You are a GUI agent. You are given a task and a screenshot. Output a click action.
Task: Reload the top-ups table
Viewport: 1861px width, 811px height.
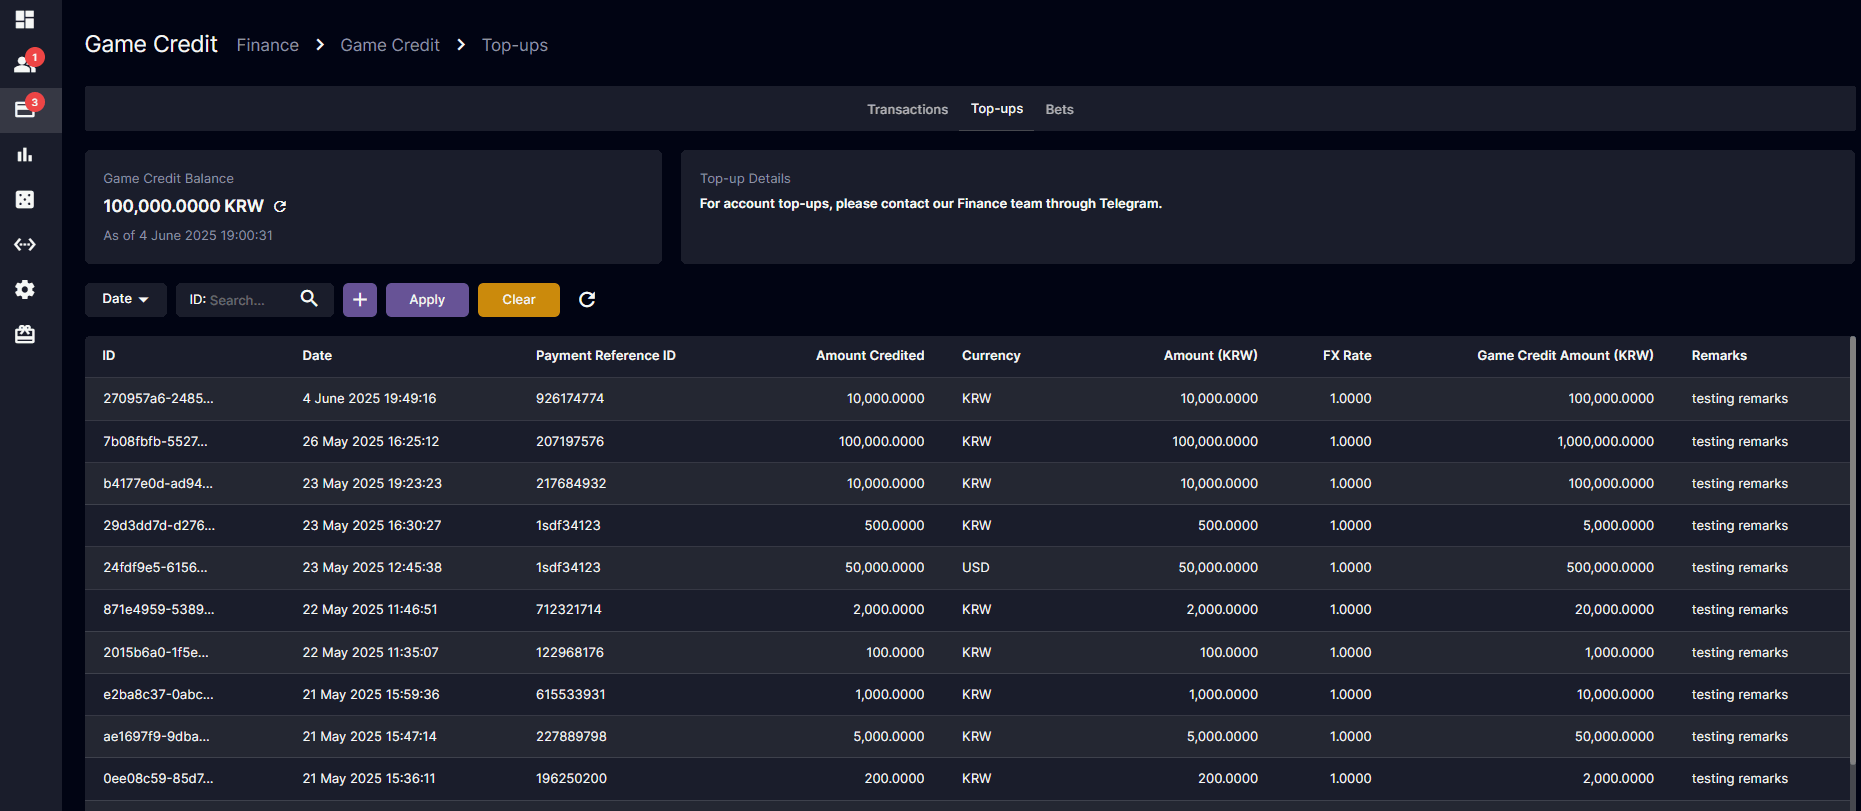pyautogui.click(x=587, y=299)
